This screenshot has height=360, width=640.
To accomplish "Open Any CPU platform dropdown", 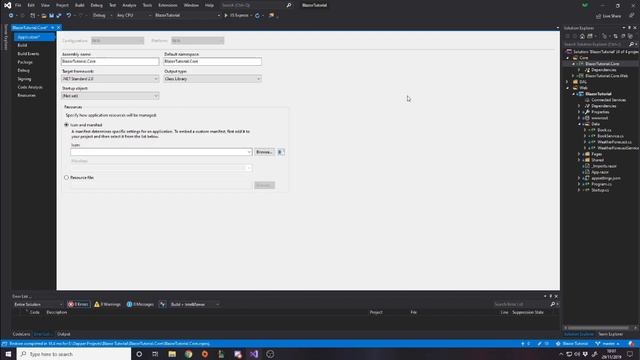I will pos(133,16).
